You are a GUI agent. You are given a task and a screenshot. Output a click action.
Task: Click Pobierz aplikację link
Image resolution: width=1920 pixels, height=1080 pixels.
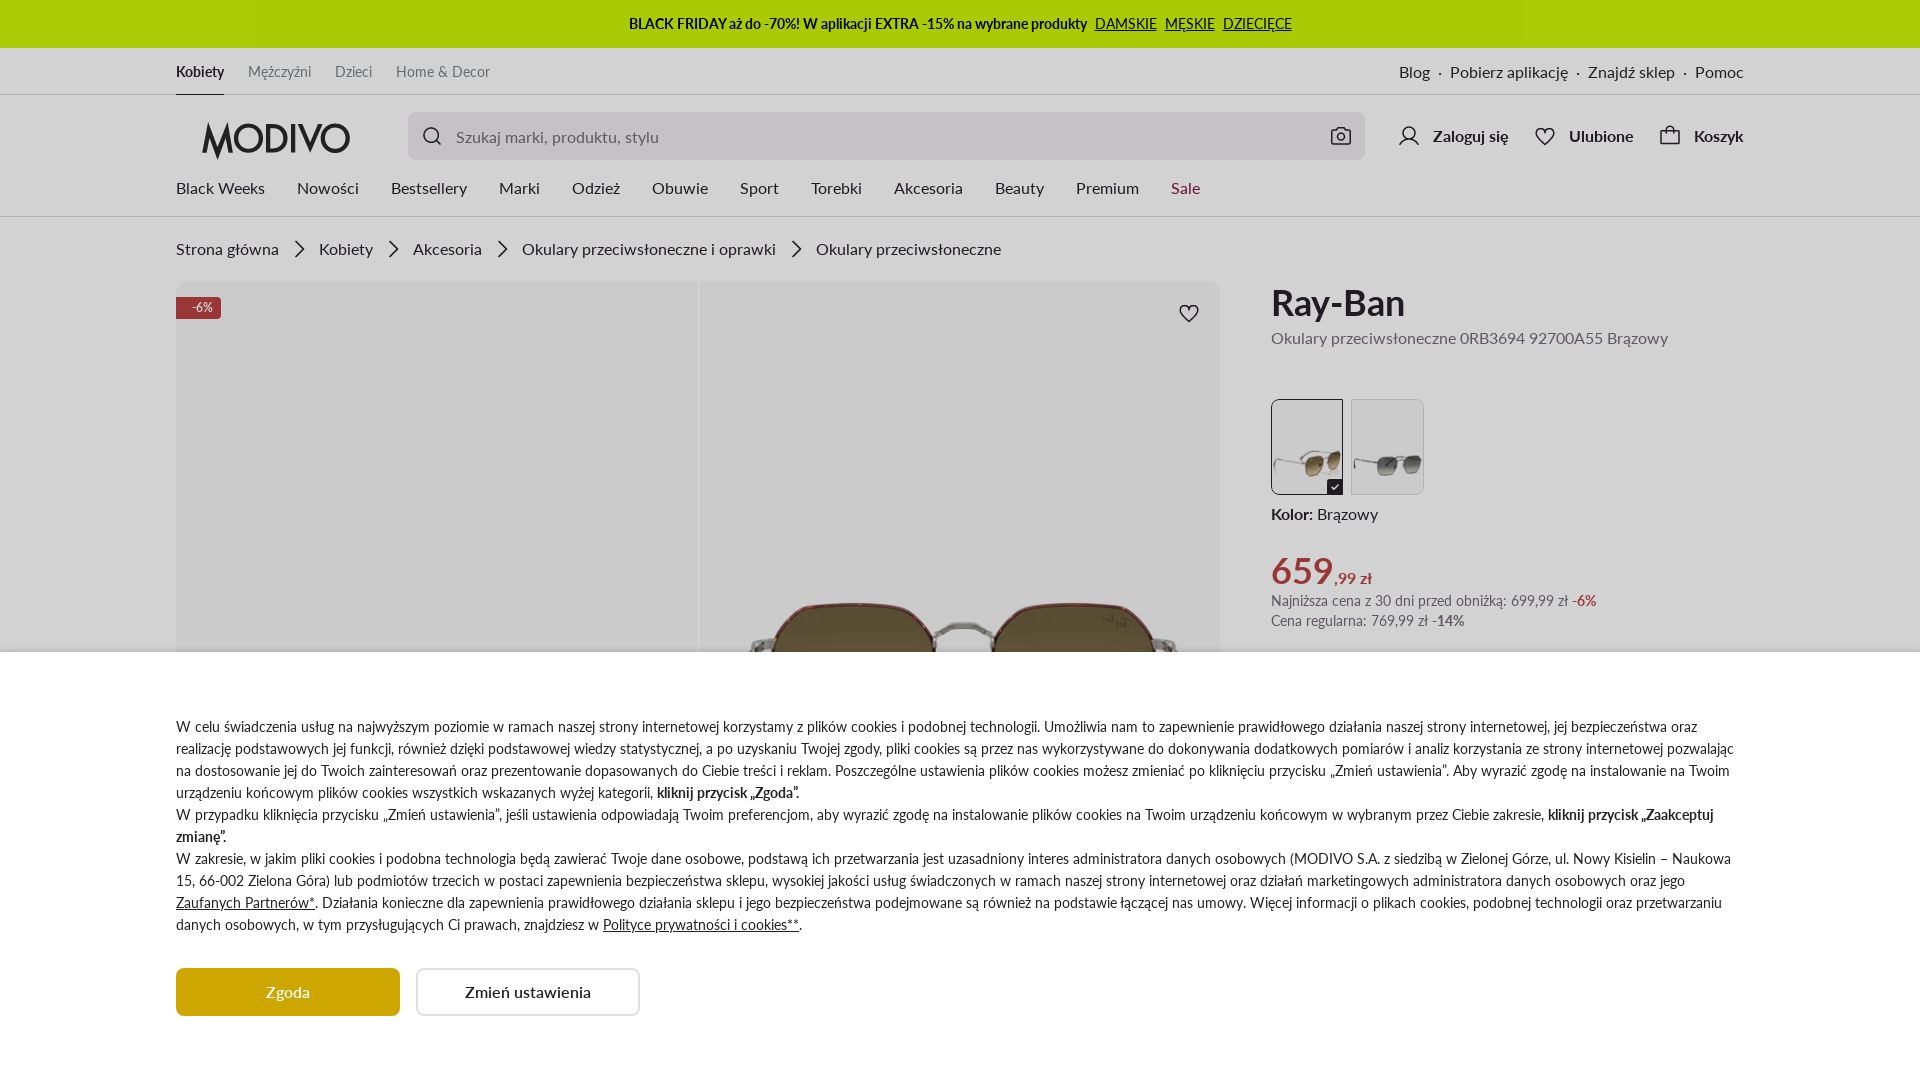[1509, 72]
